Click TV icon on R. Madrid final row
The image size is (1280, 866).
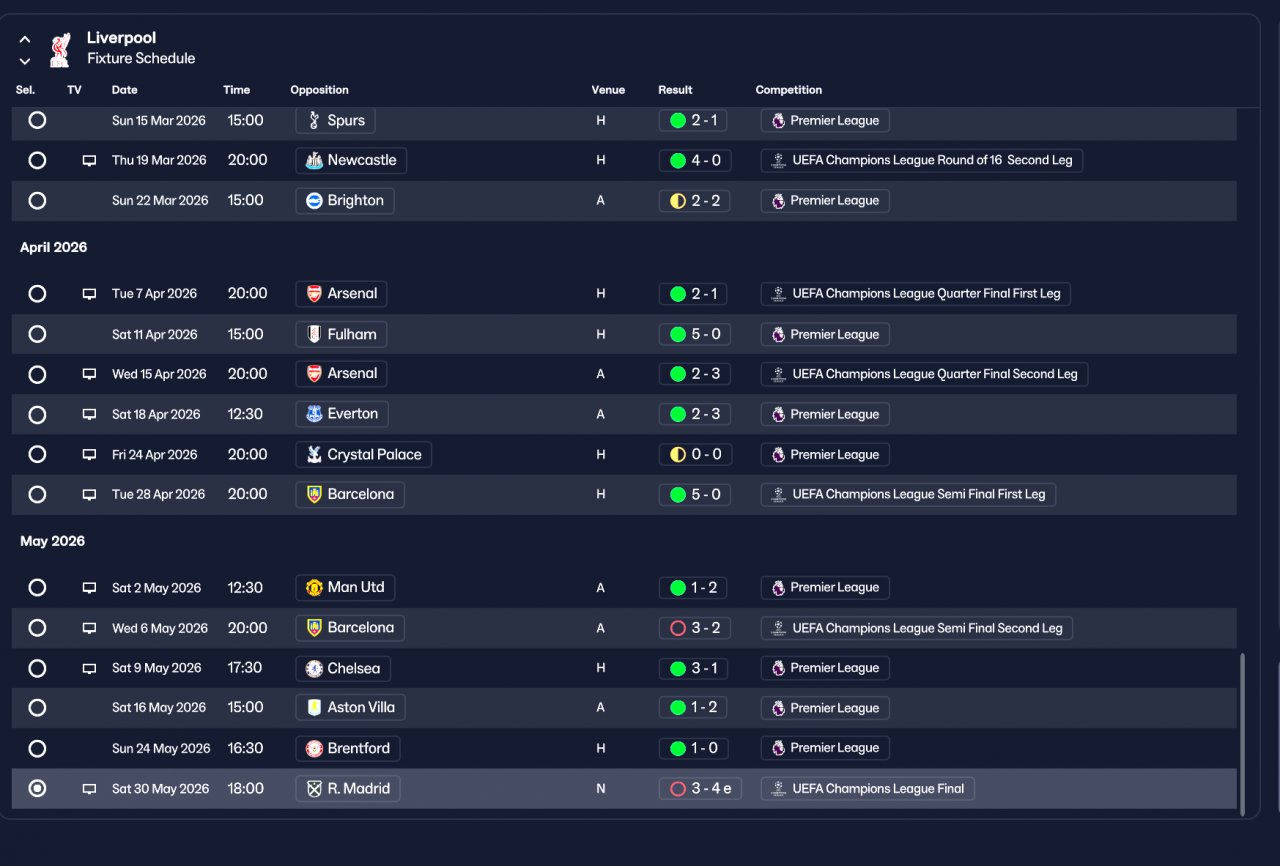(89, 789)
